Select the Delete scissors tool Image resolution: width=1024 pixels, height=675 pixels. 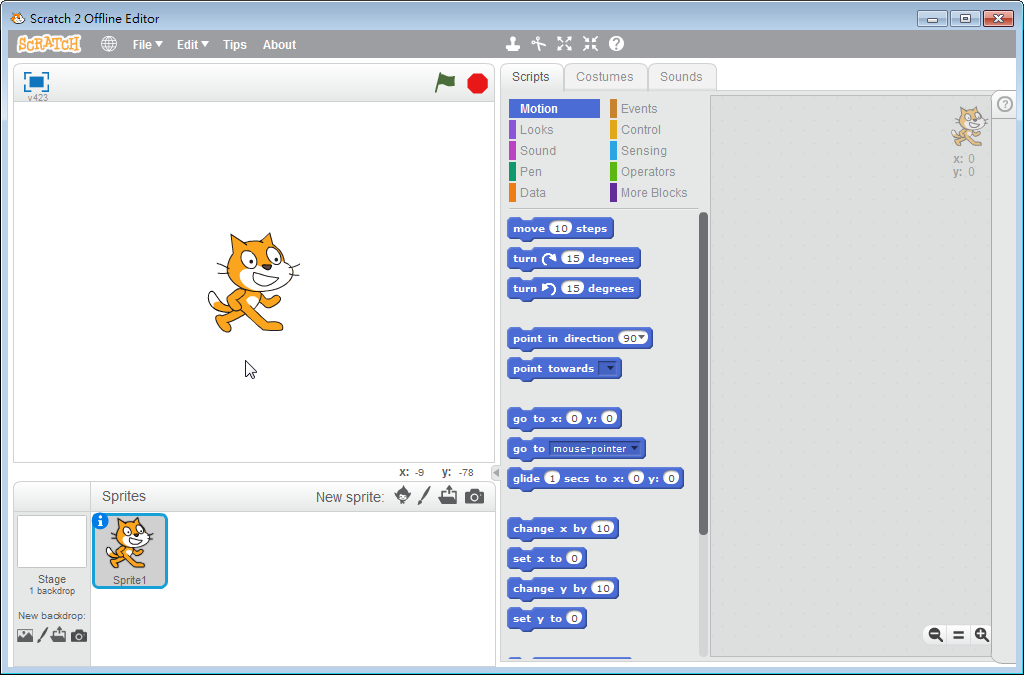[539, 44]
